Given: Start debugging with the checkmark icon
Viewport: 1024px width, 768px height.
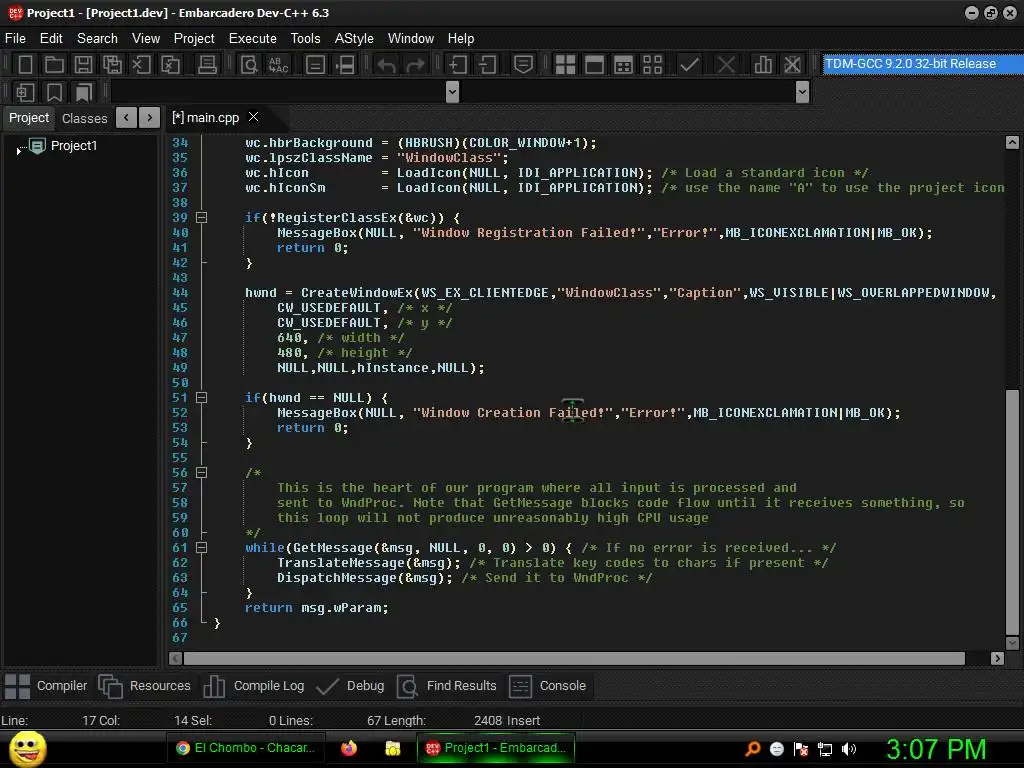Looking at the screenshot, I should point(689,65).
